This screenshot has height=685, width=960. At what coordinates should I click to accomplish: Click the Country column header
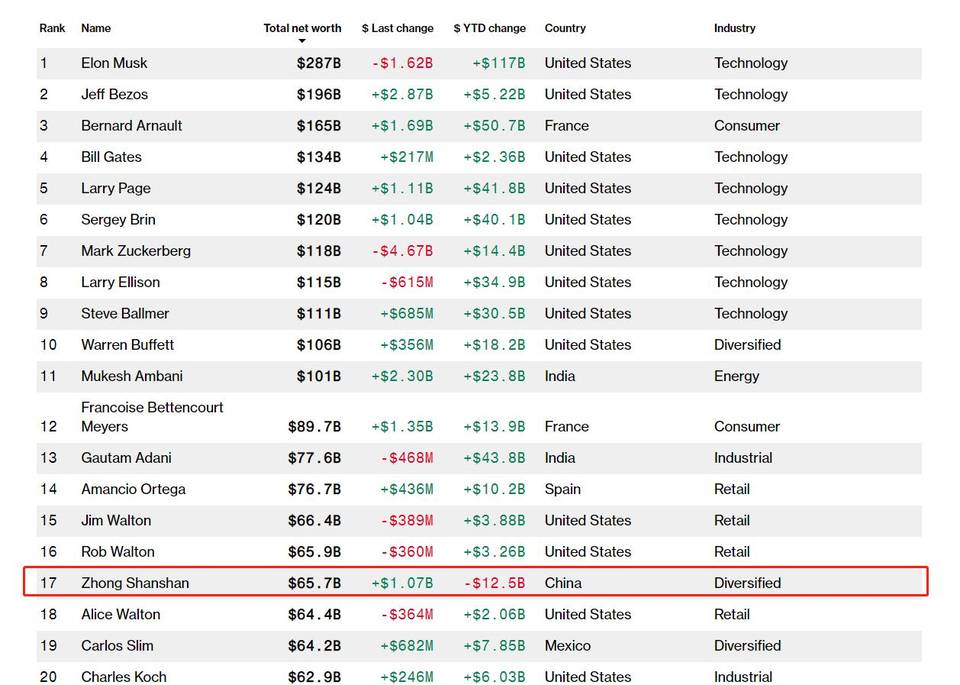[565, 28]
